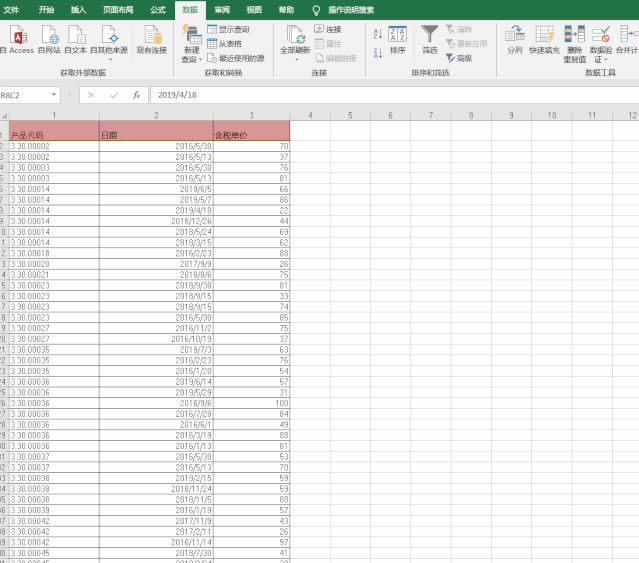Click the Refresh All (全部刷新) icon
This screenshot has width=639, height=563.
click(x=296, y=35)
